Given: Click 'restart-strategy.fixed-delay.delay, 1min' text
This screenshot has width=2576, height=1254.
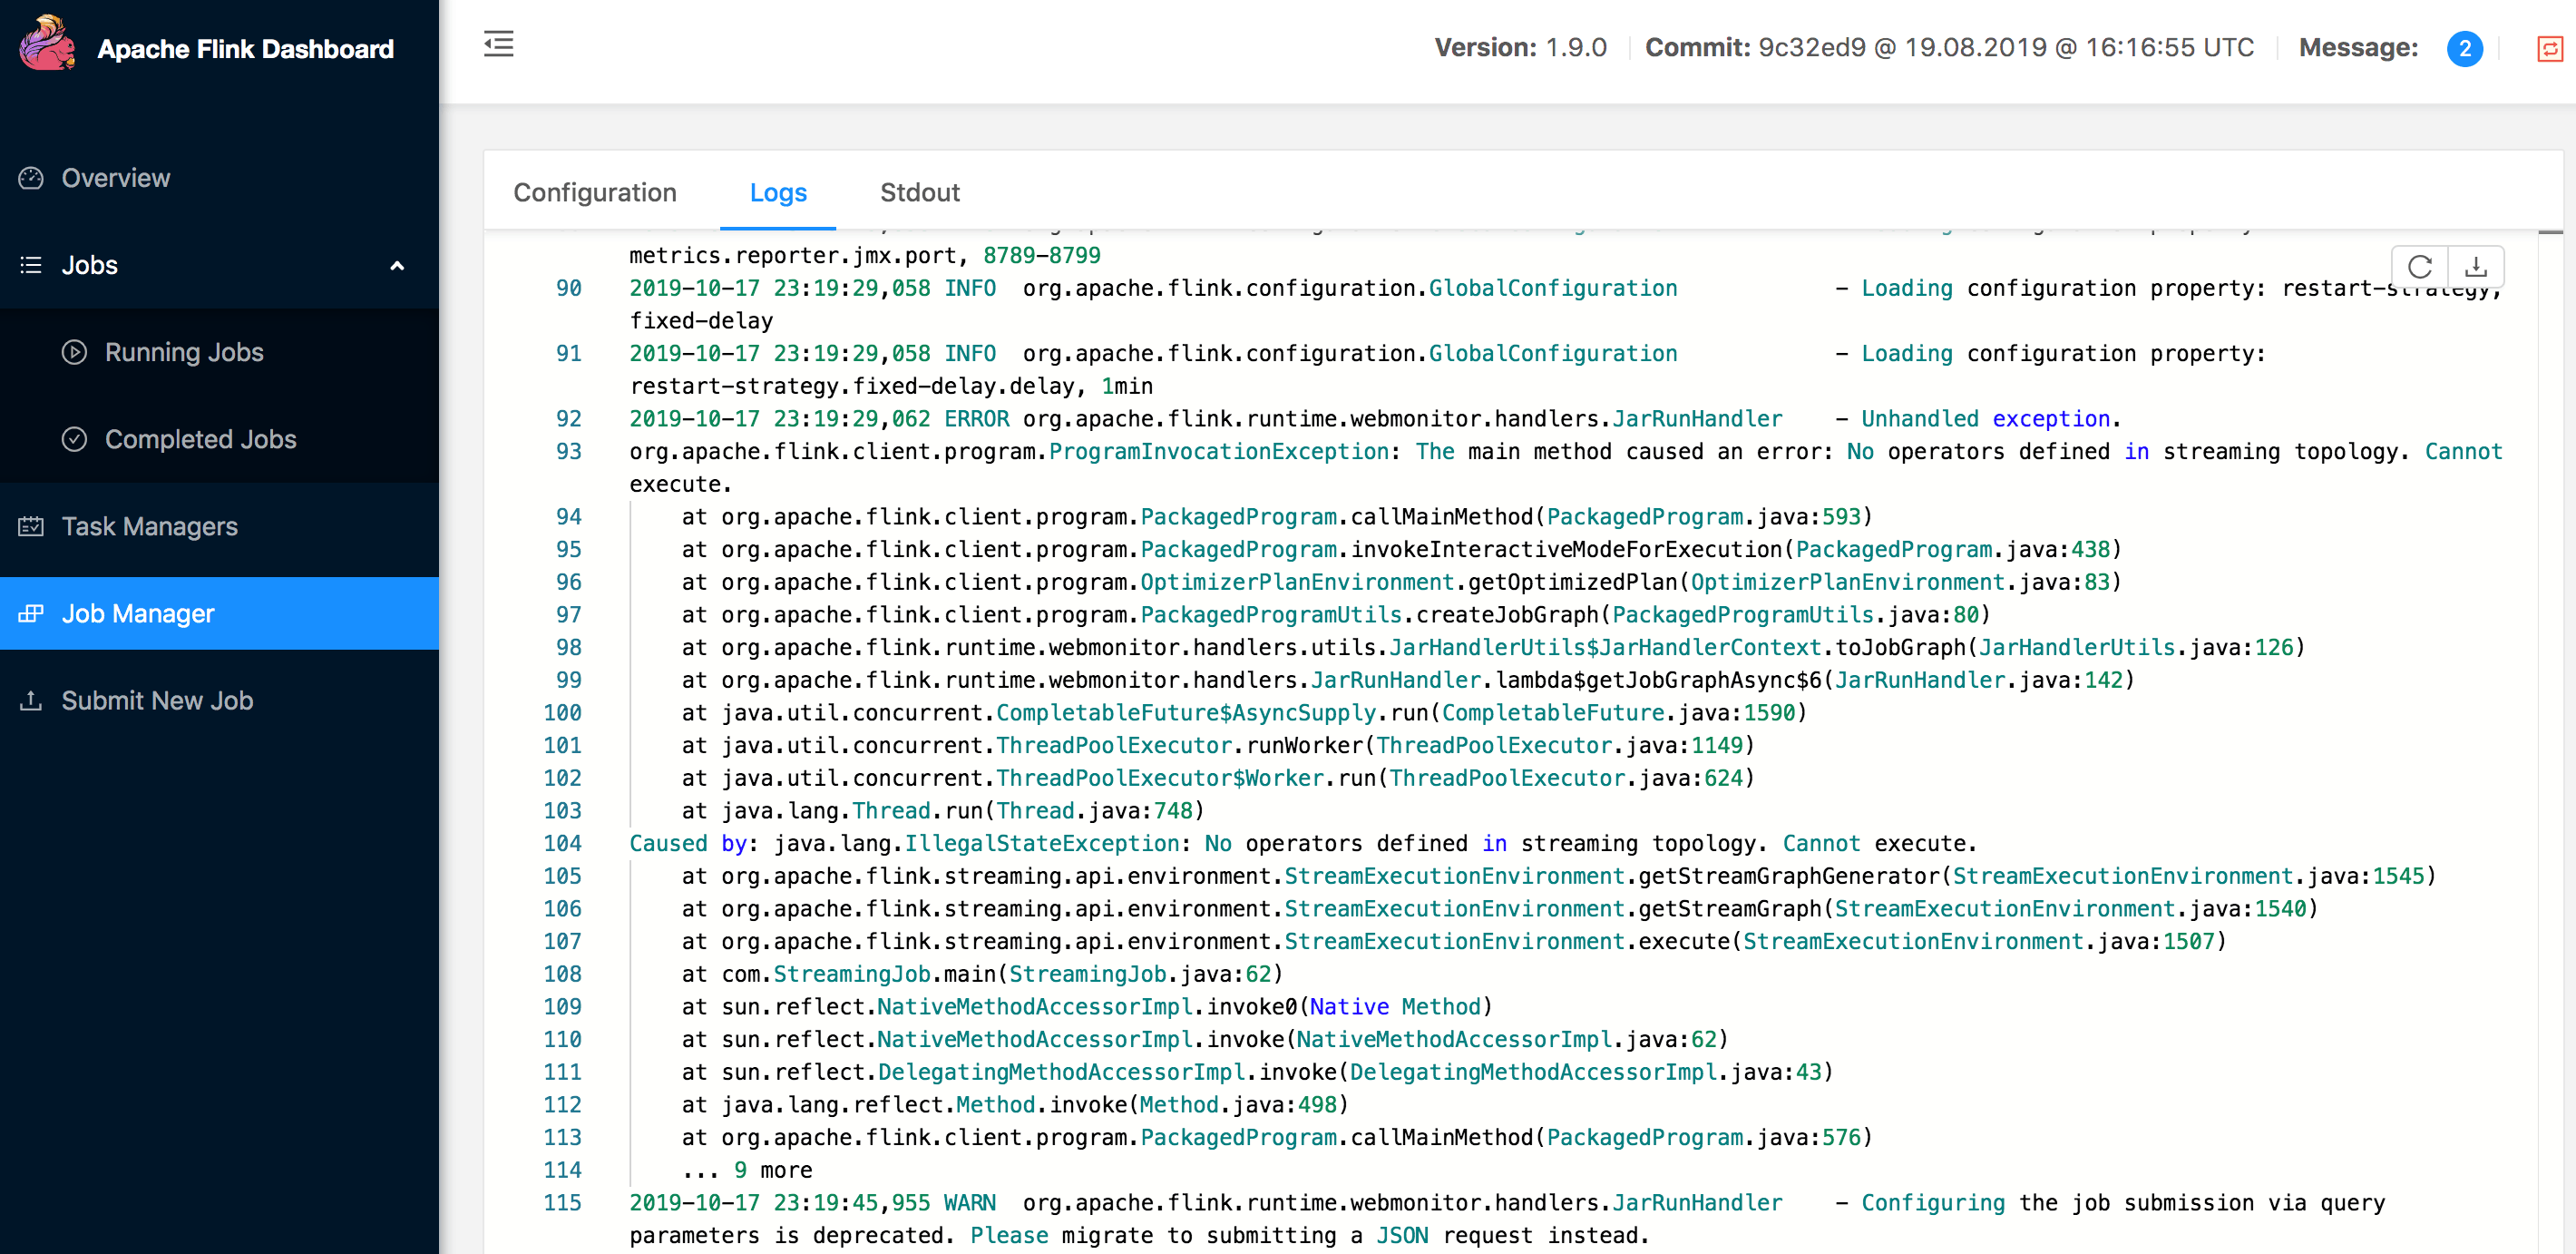Looking at the screenshot, I should click(x=891, y=386).
